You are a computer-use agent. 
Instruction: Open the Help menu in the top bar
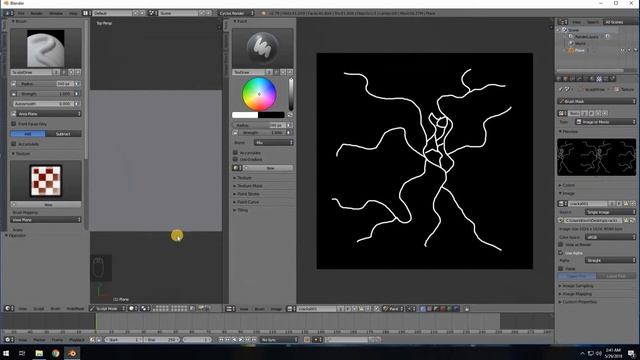(x=73, y=13)
